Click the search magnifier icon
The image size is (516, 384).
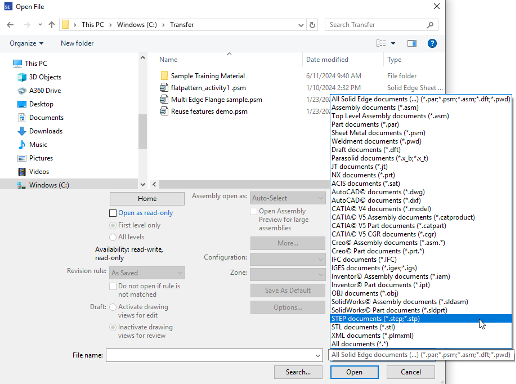point(430,25)
